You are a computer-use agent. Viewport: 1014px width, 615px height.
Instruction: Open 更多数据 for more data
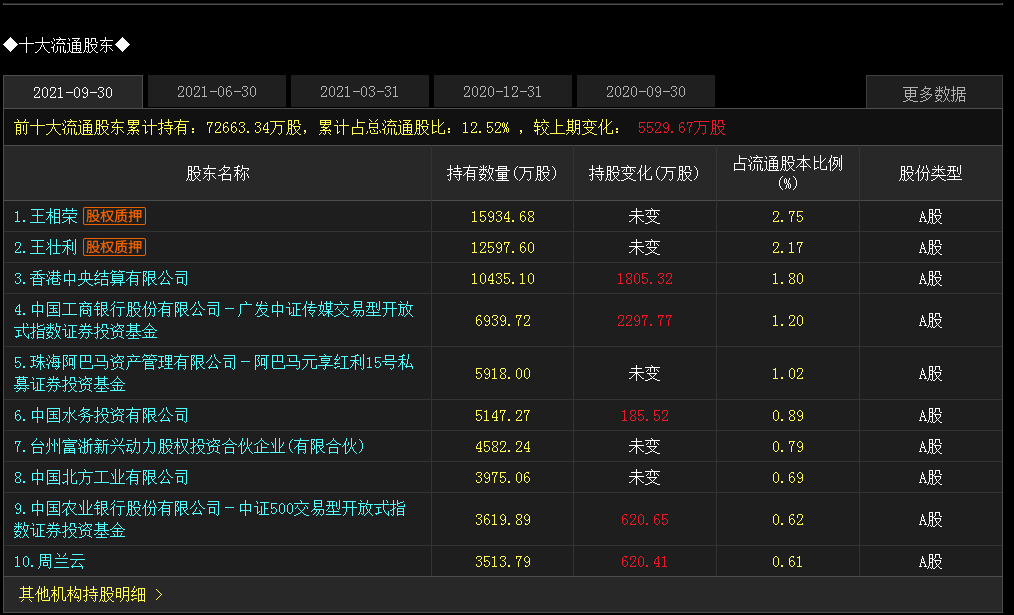pos(934,94)
